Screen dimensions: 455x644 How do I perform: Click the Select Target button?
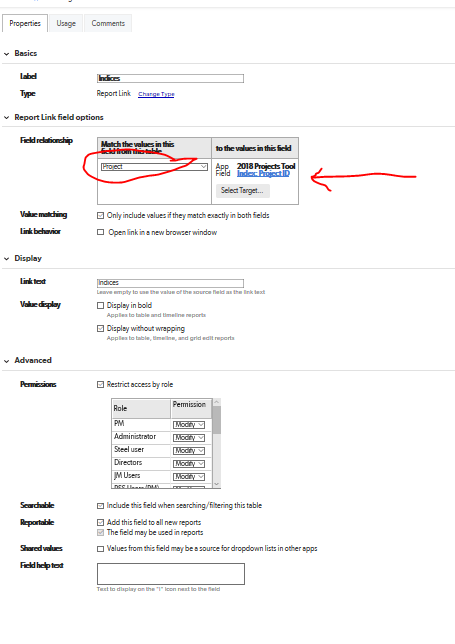[x=243, y=191]
